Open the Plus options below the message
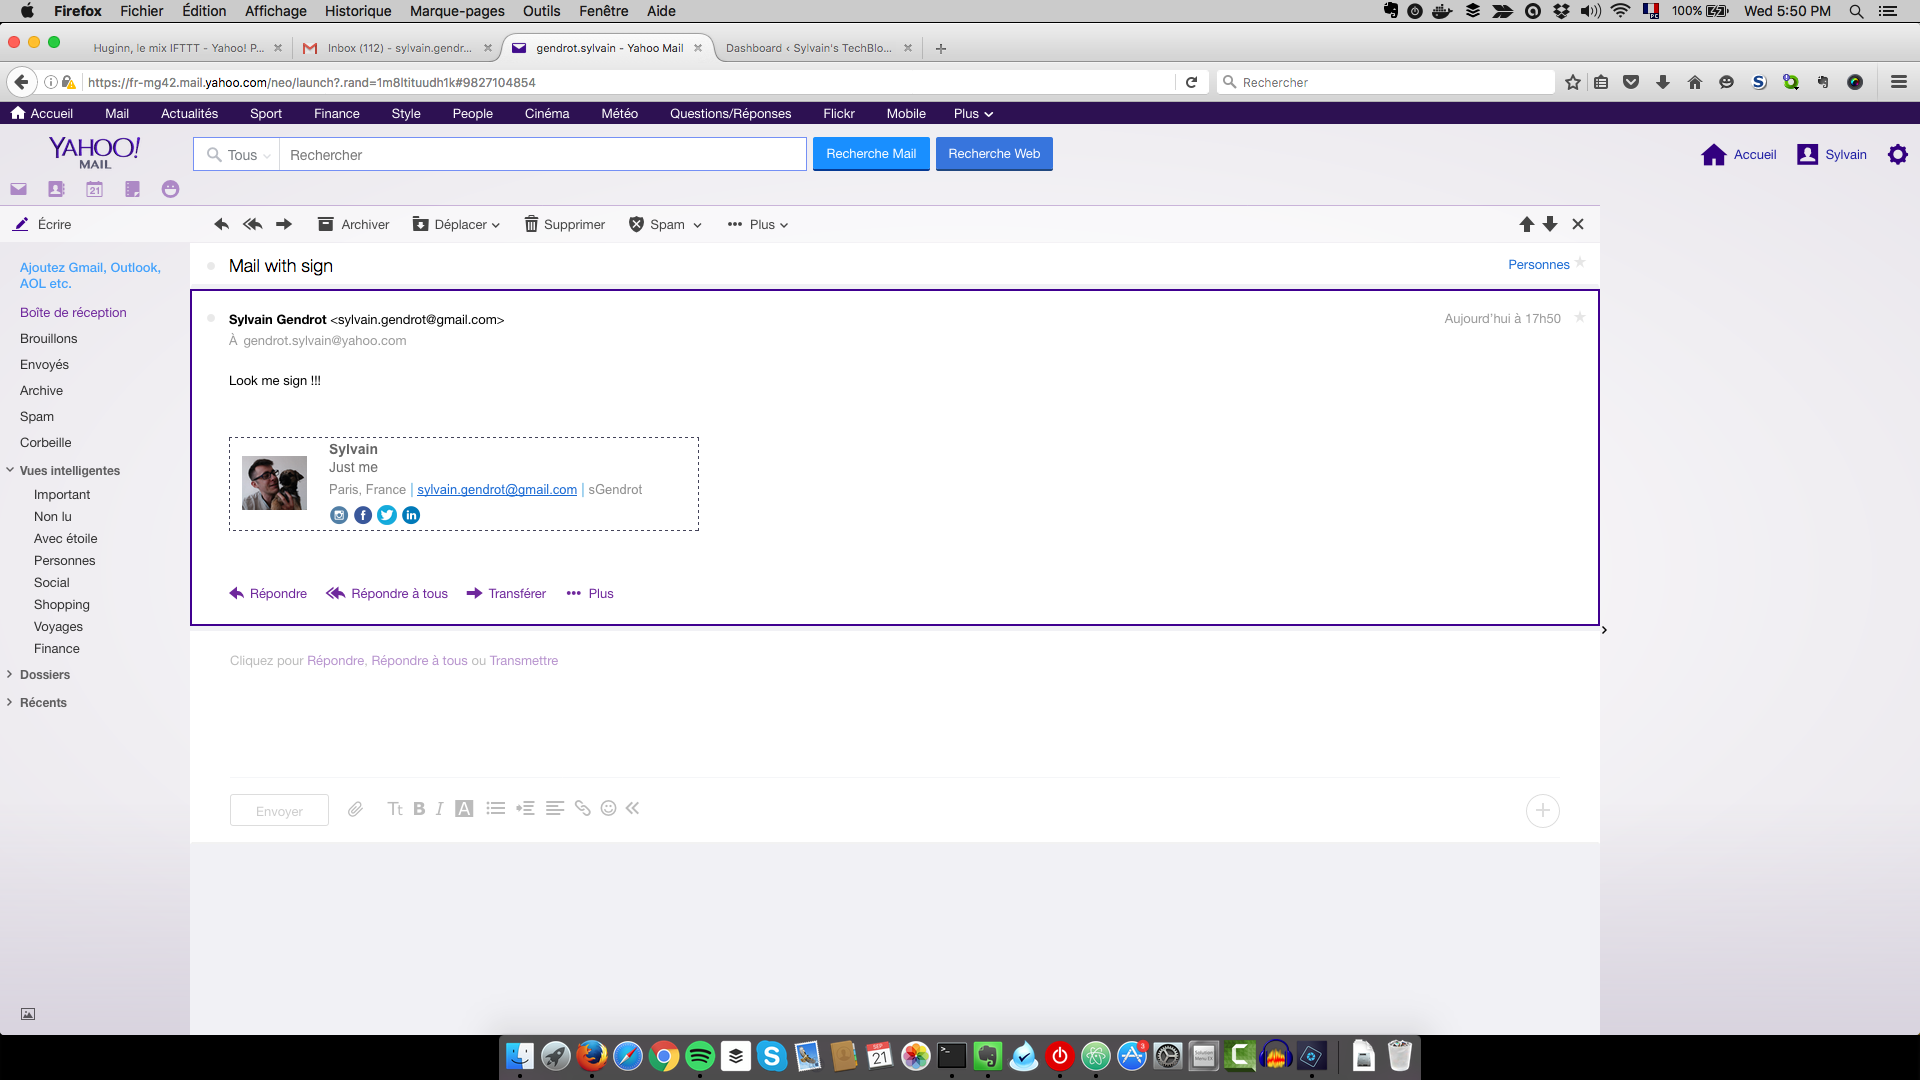Viewport: 1920px width, 1080px height. click(590, 593)
